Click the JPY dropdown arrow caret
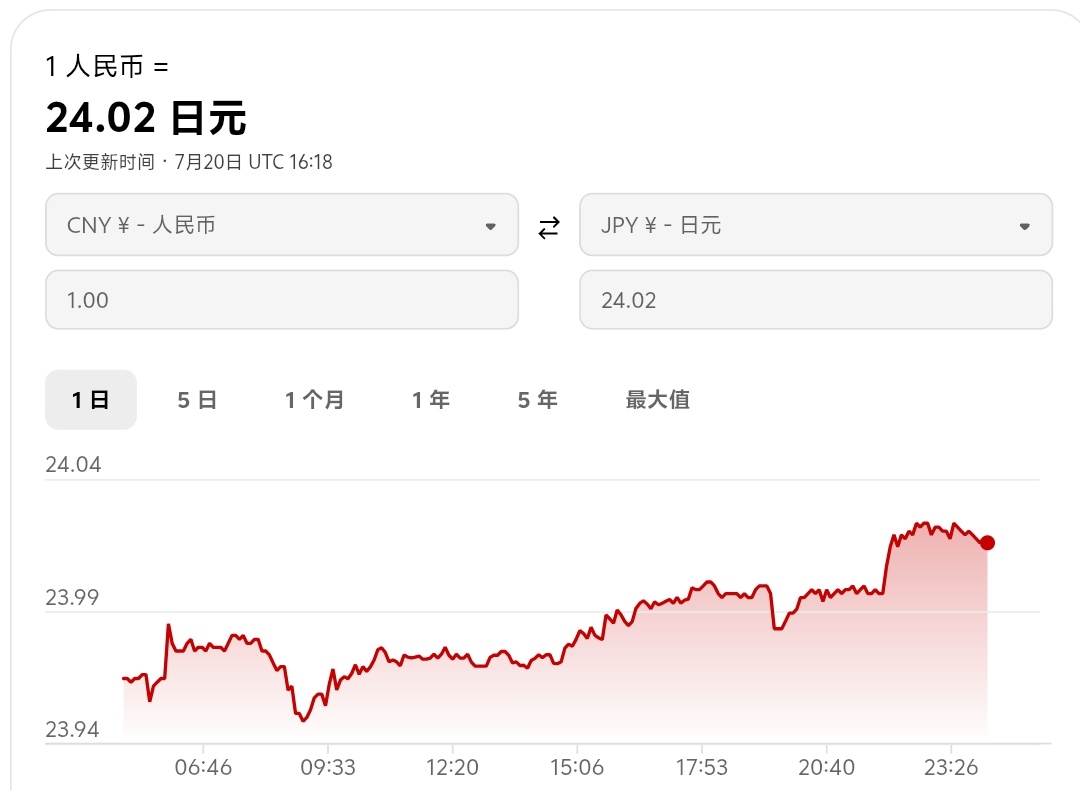Viewport: 1080px width, 790px height. [x=1025, y=227]
